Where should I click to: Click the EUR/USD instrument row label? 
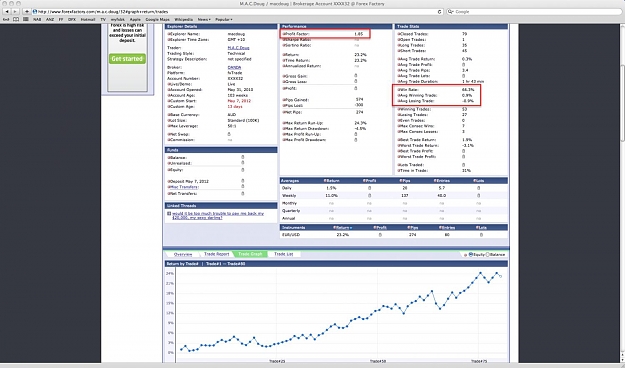pyautogui.click(x=291, y=235)
